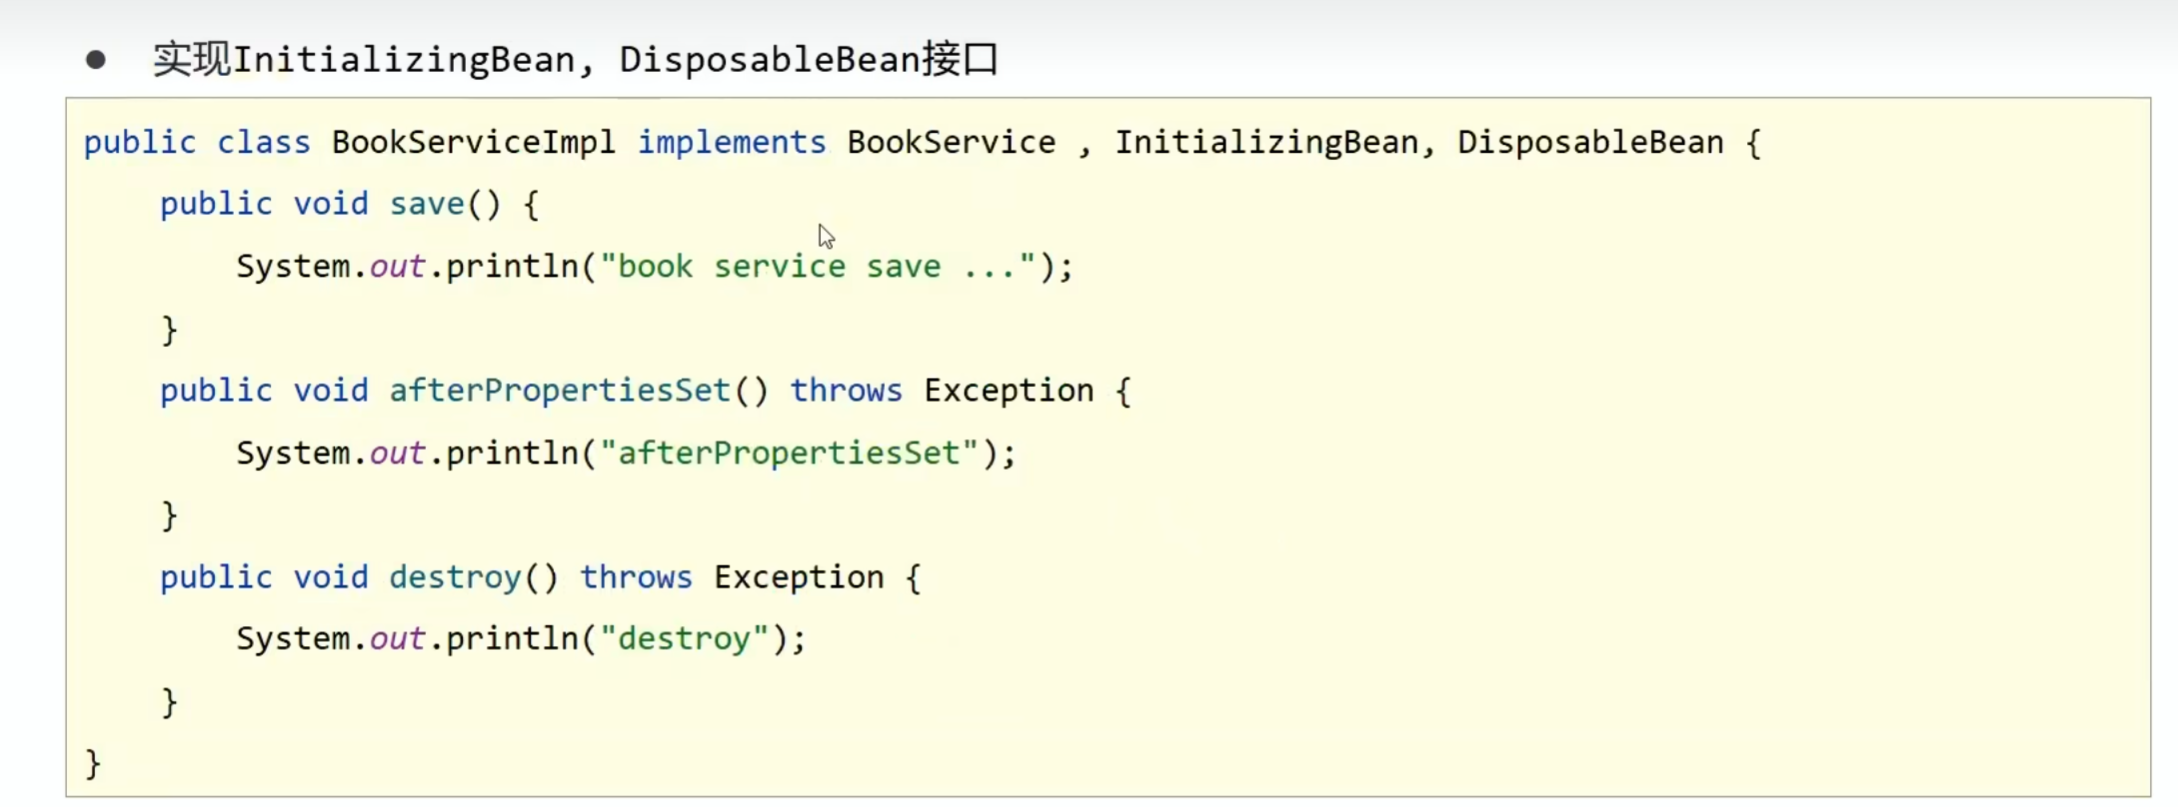Click the heading text ending in 接口
The image size is (2178, 807).
coord(575,60)
